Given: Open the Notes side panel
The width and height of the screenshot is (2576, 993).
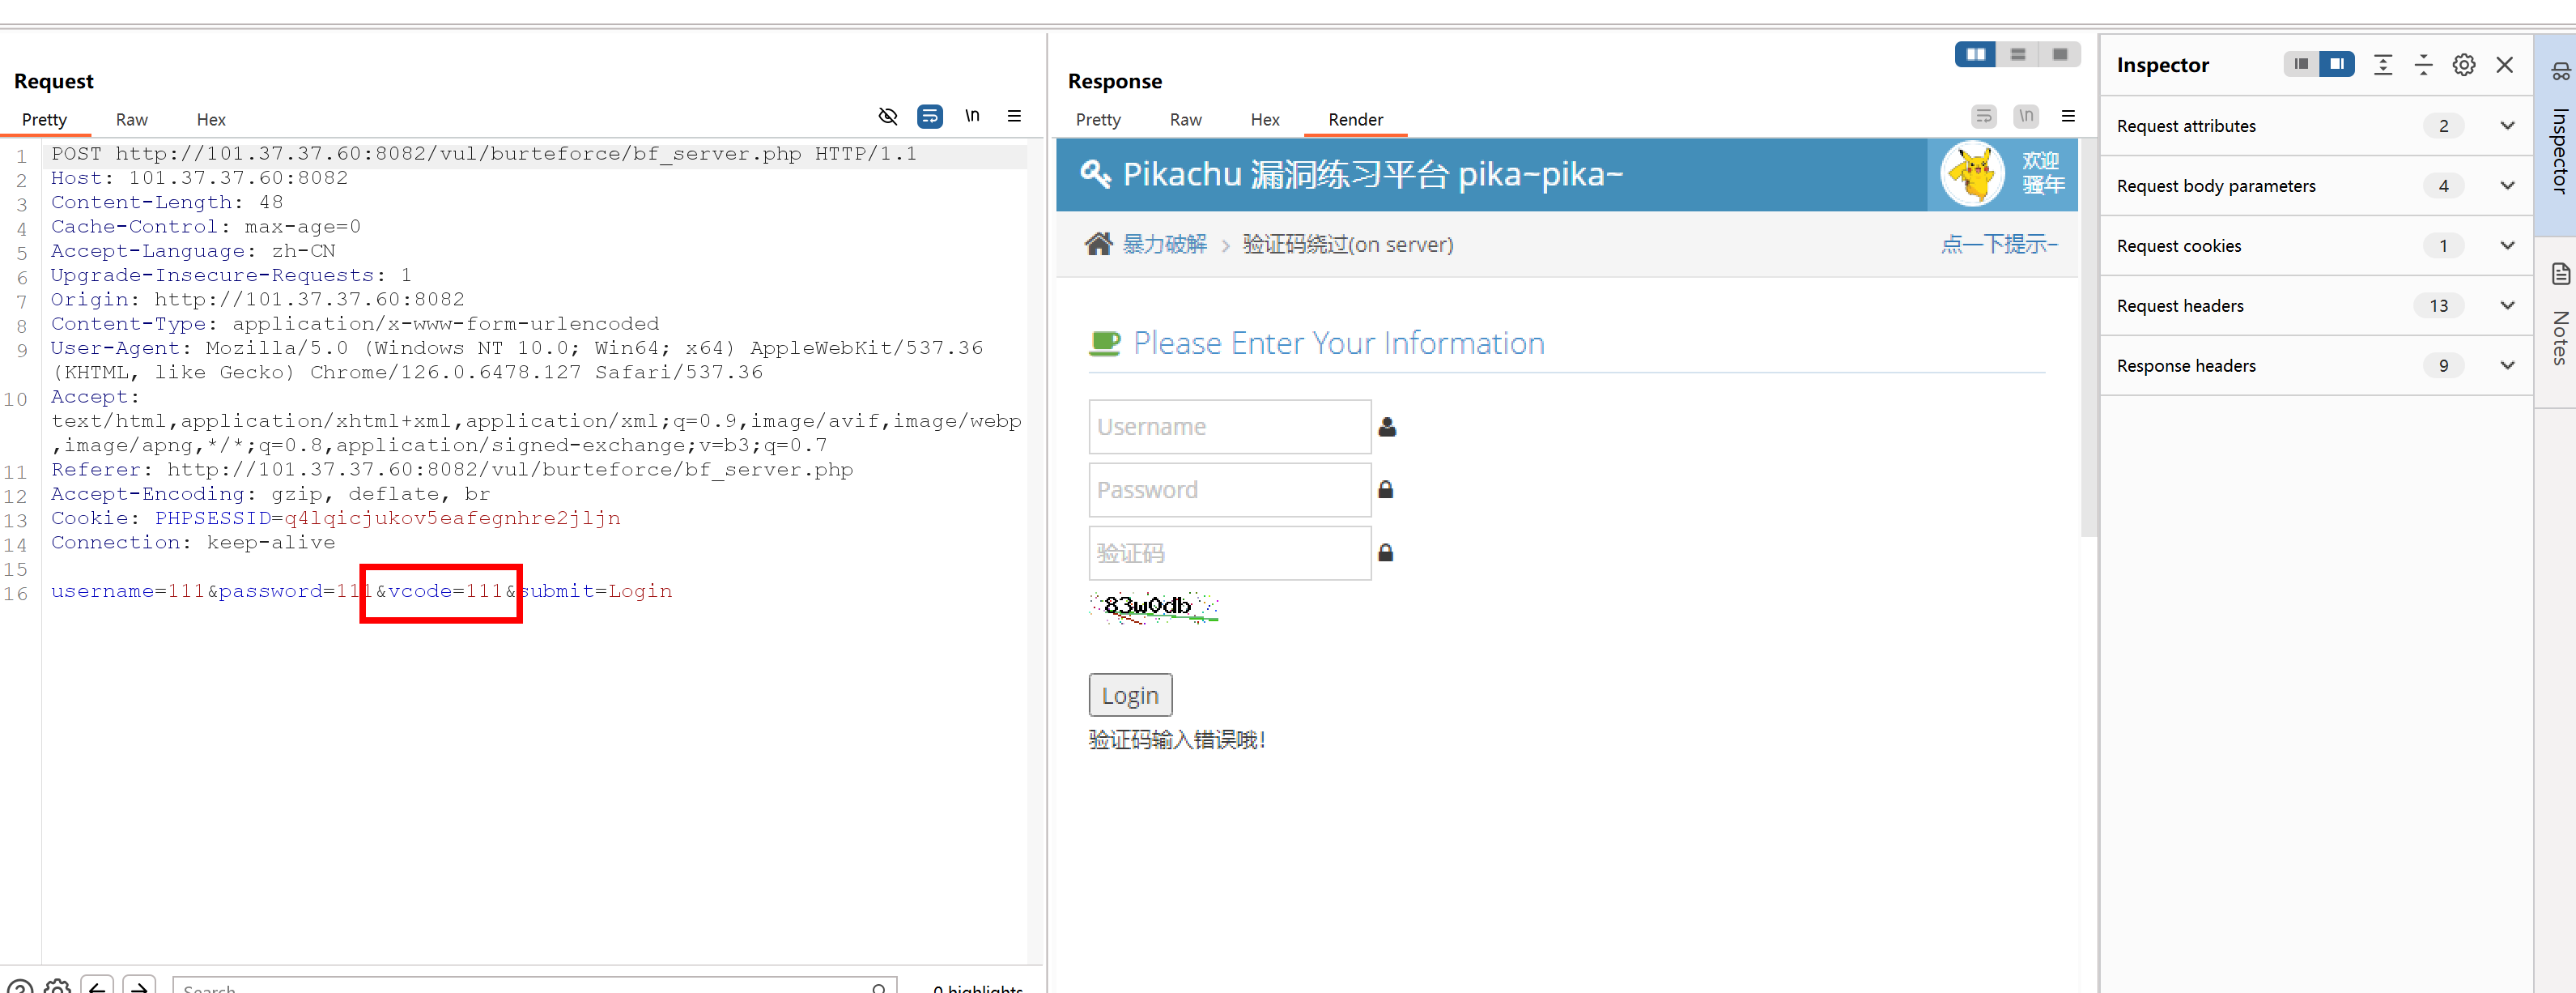Looking at the screenshot, I should pos(2559,320).
